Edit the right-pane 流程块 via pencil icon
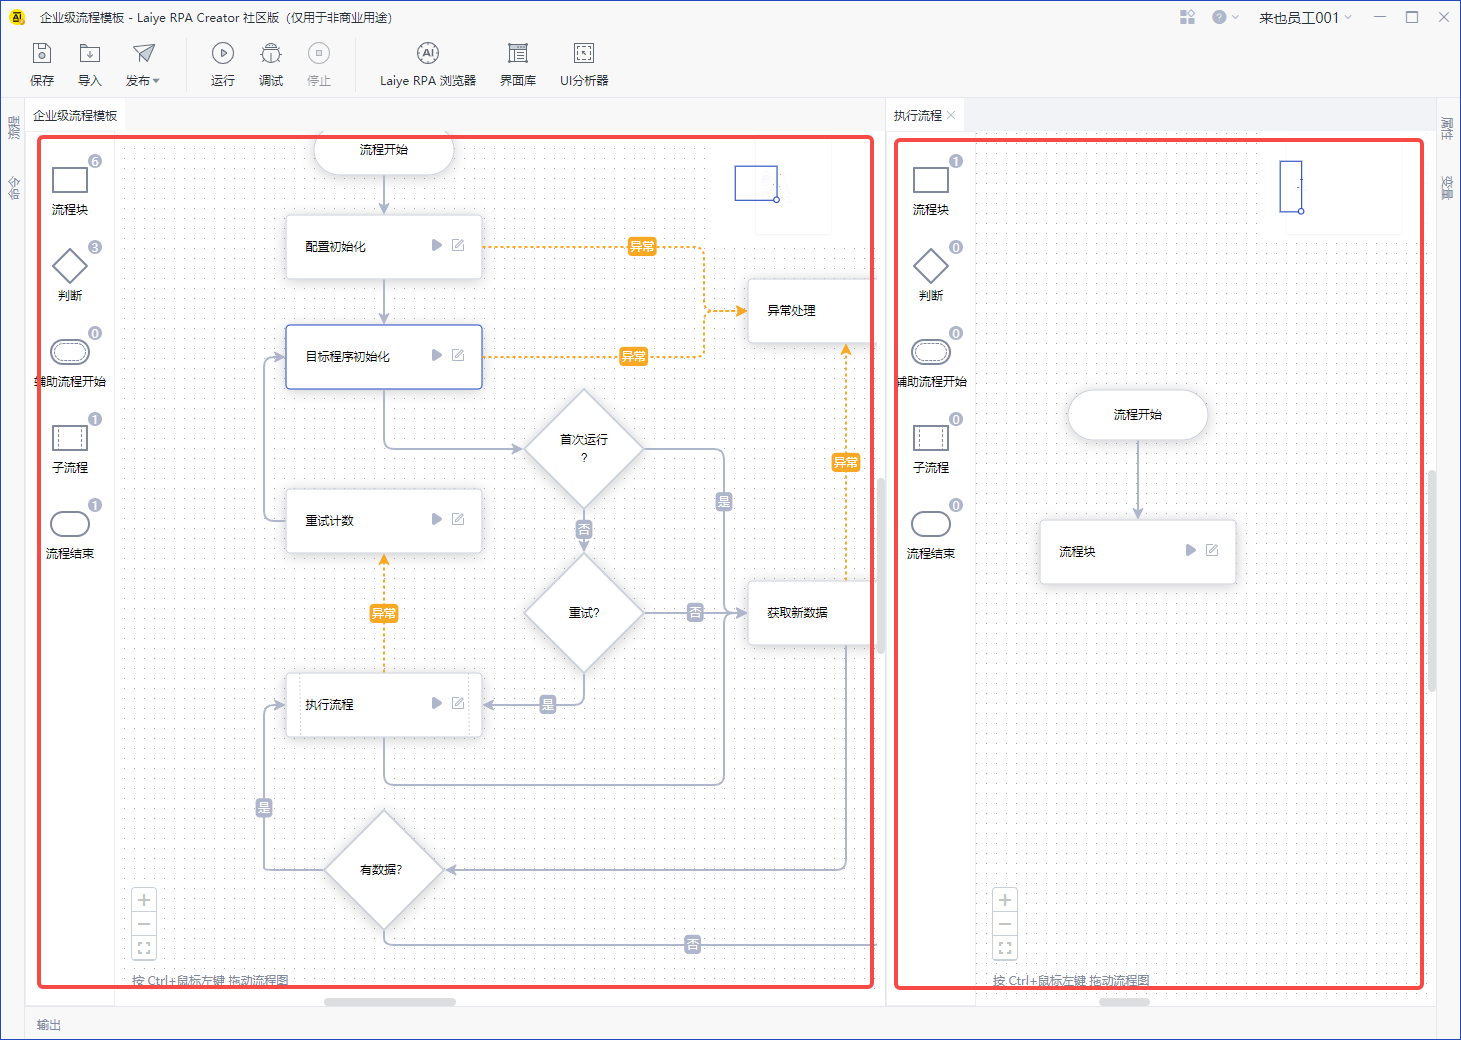 1212,550
